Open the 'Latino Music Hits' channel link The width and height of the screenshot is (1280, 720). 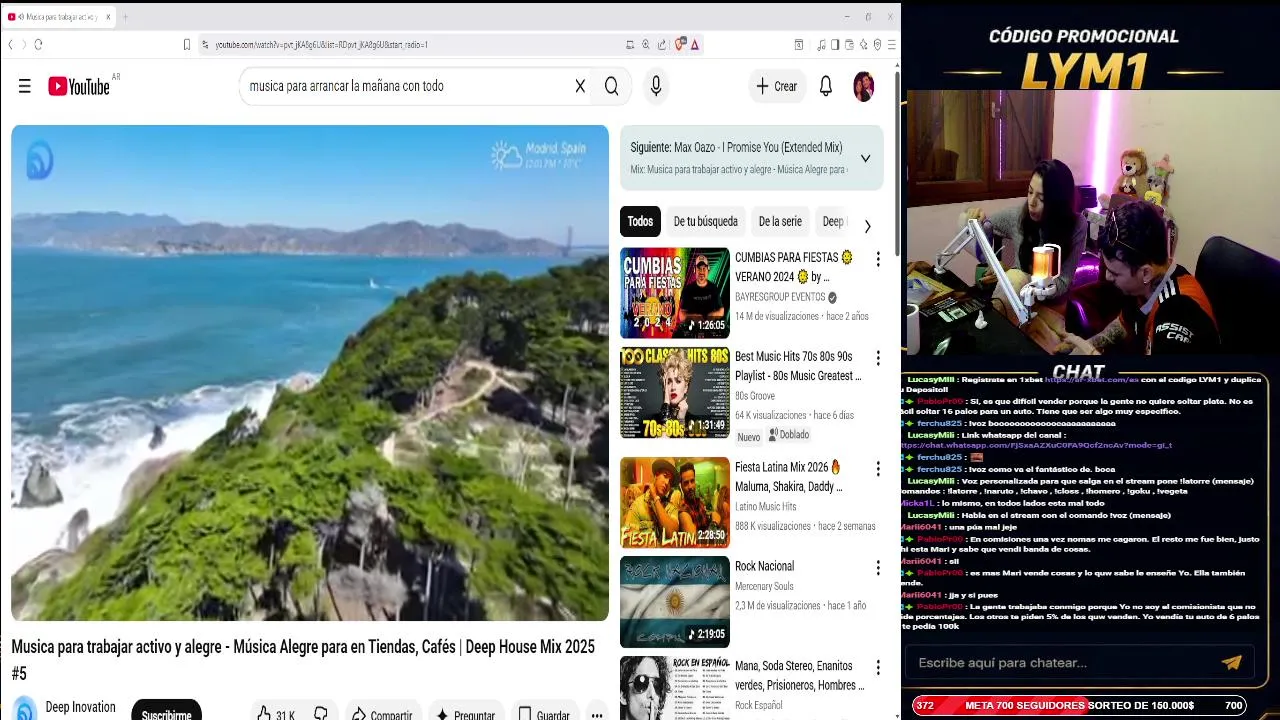(x=766, y=507)
